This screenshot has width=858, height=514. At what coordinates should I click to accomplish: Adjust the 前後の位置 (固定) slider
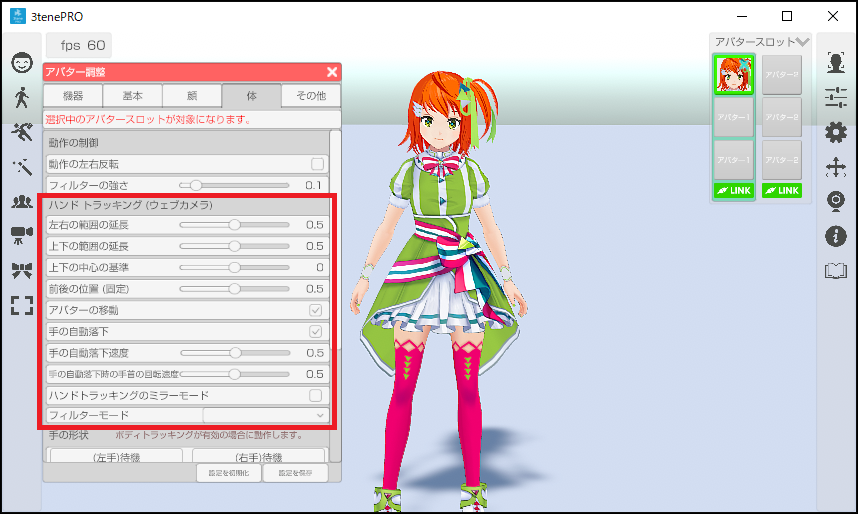234,288
